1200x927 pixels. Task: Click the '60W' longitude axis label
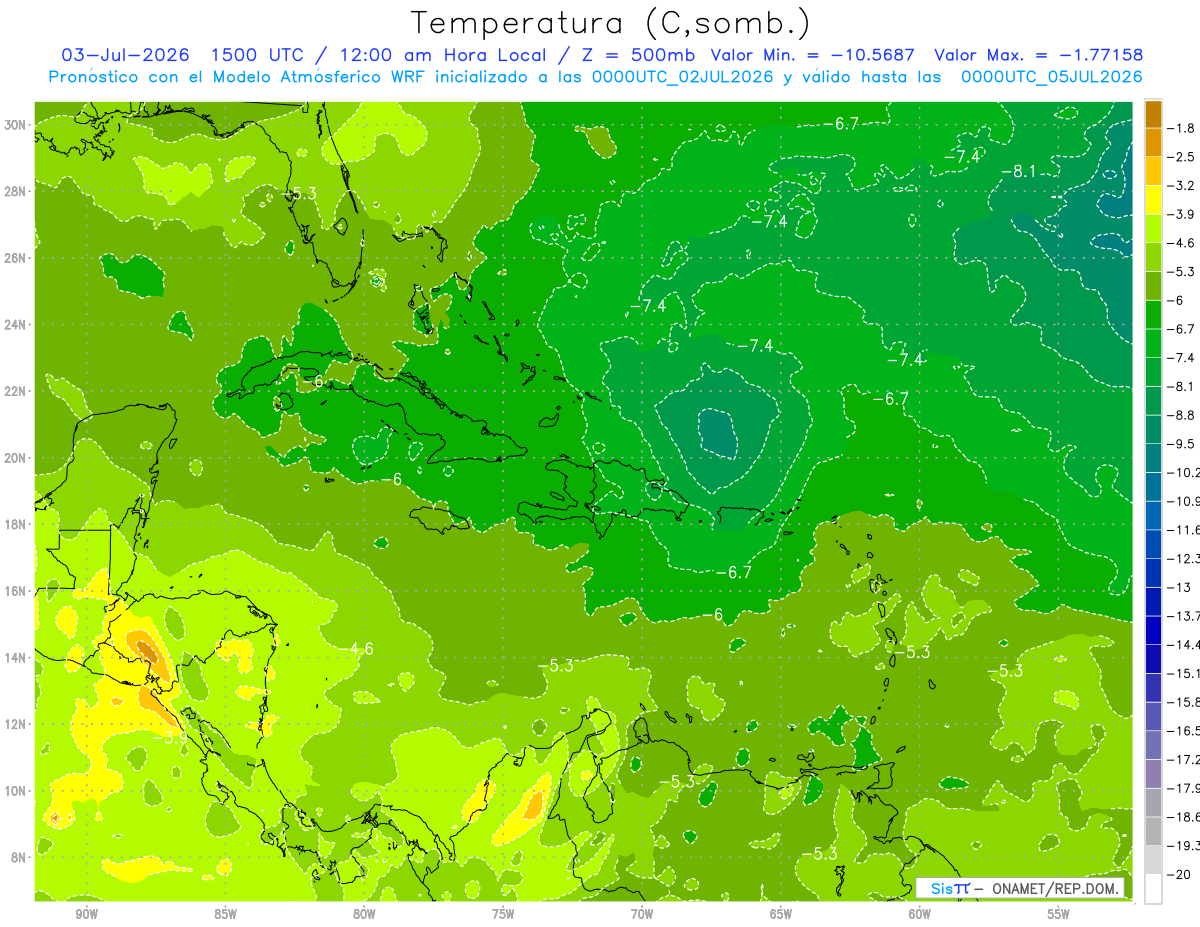click(920, 914)
